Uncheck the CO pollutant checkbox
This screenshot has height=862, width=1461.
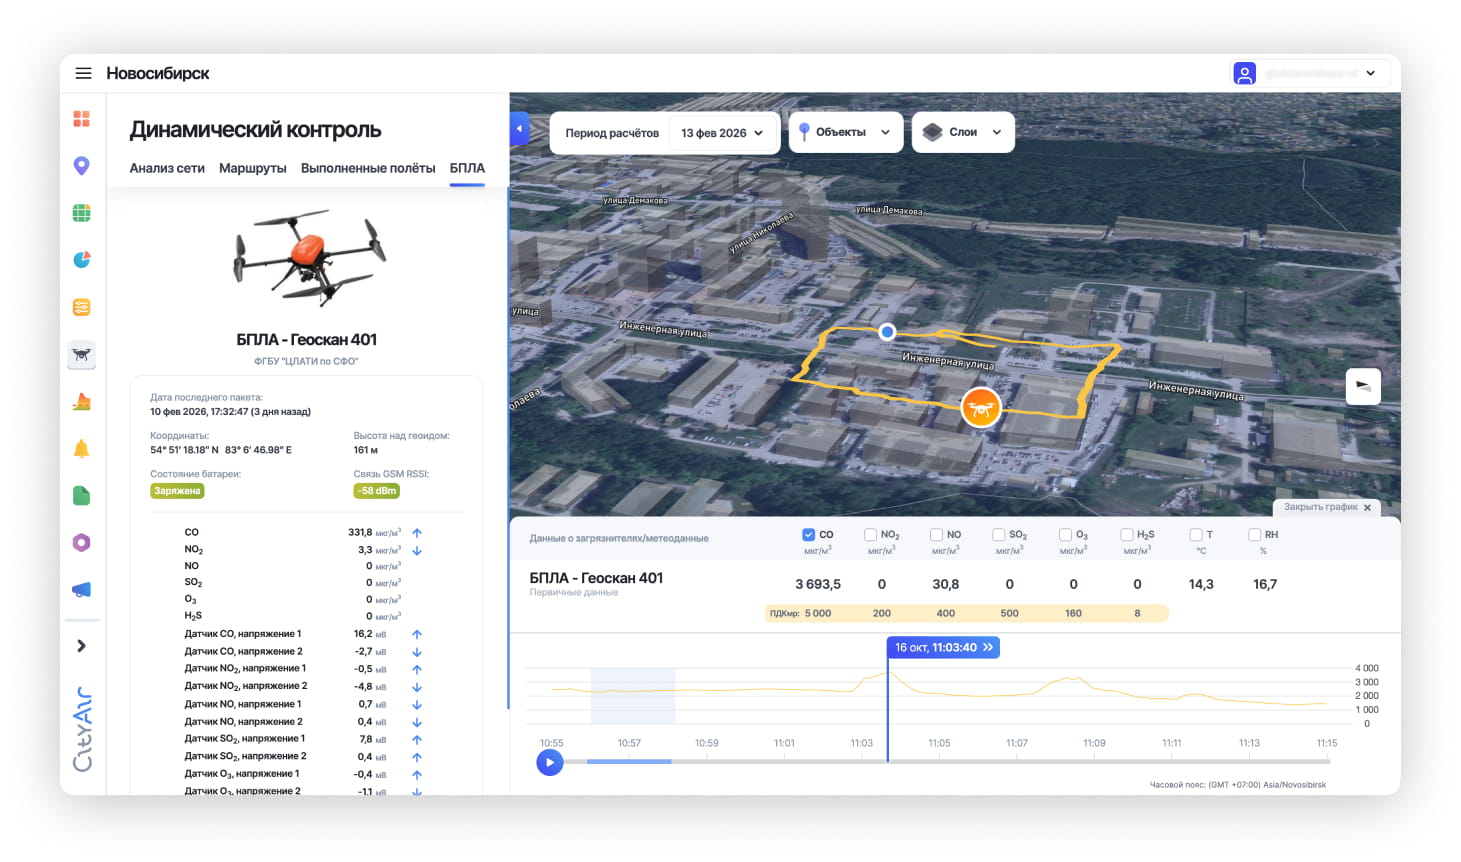pos(808,535)
